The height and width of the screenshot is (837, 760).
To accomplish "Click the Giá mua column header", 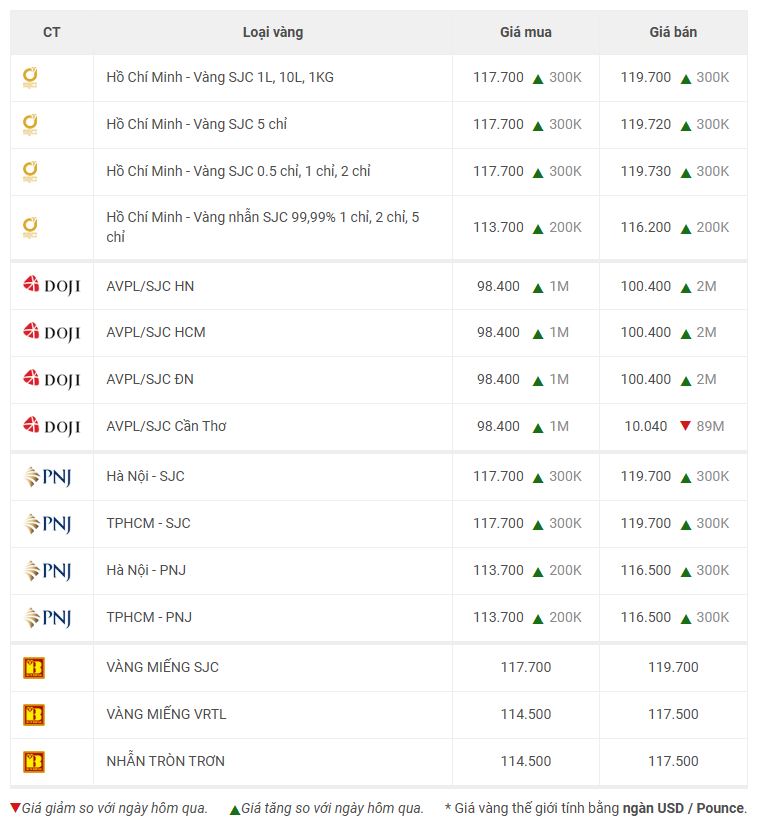I will point(526,32).
